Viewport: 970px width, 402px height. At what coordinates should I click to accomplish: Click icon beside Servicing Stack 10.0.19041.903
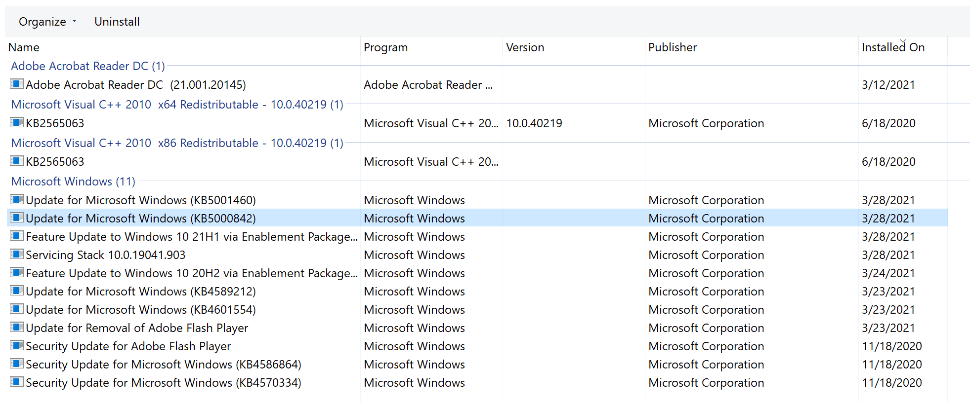click(17, 254)
